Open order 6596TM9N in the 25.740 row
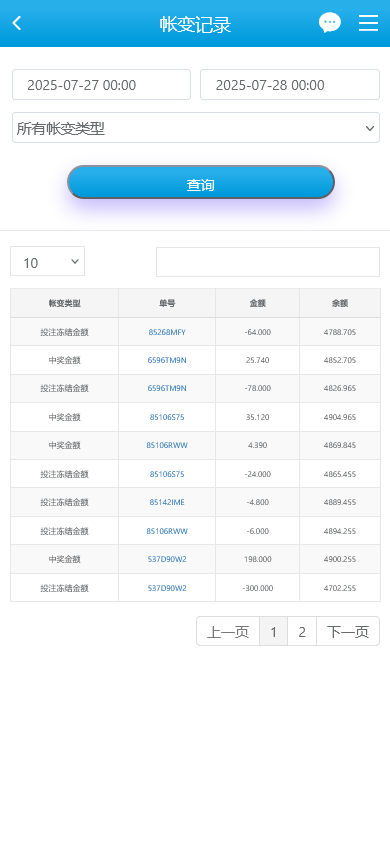The width and height of the screenshot is (390, 844). point(167,360)
